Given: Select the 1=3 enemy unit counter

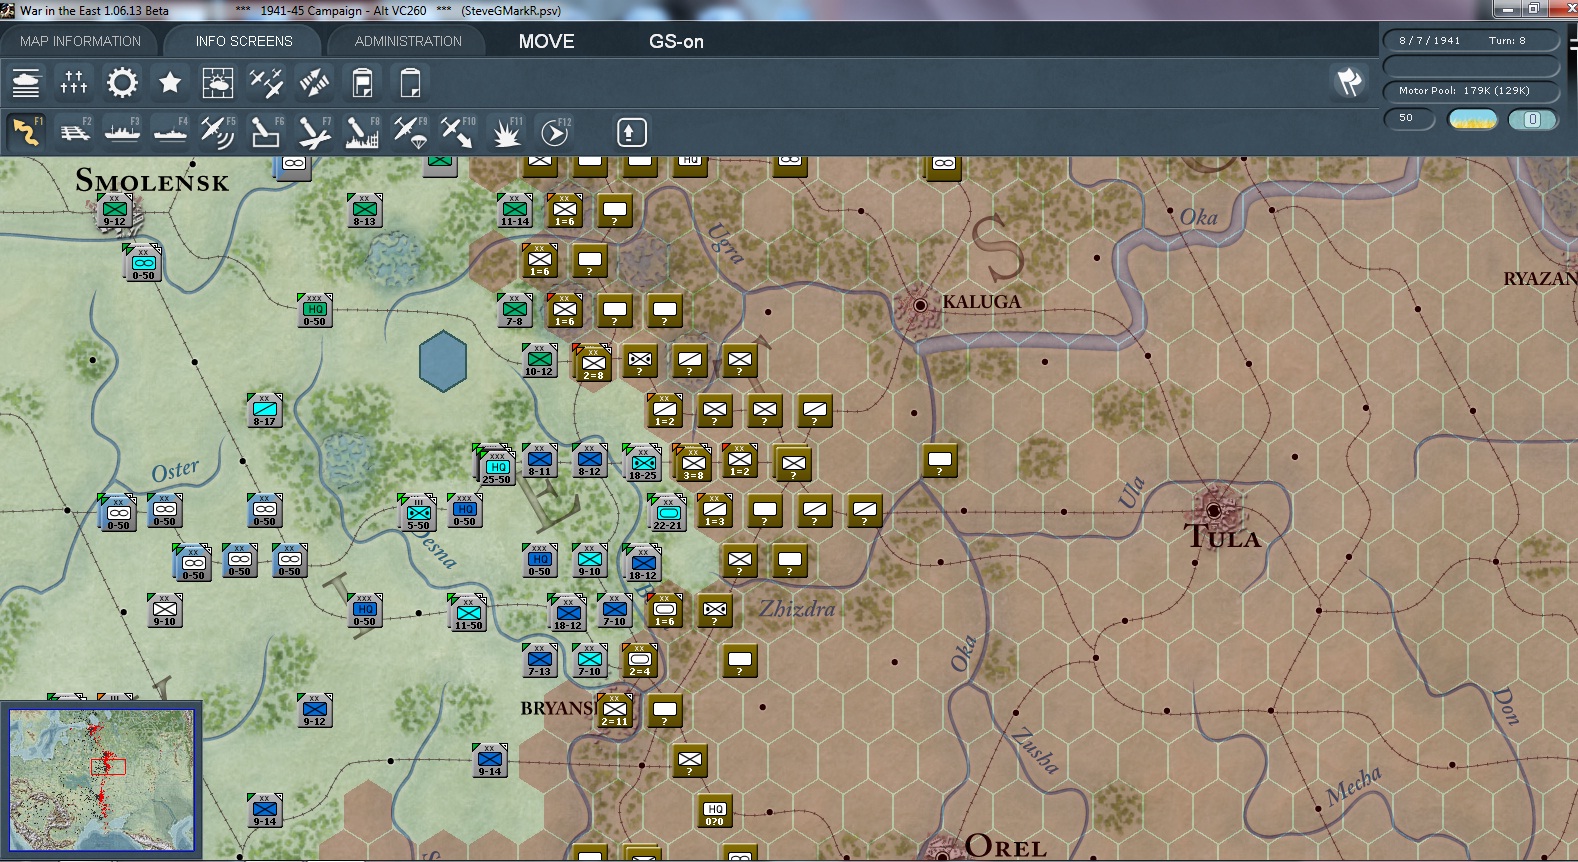Looking at the screenshot, I should point(714,511).
